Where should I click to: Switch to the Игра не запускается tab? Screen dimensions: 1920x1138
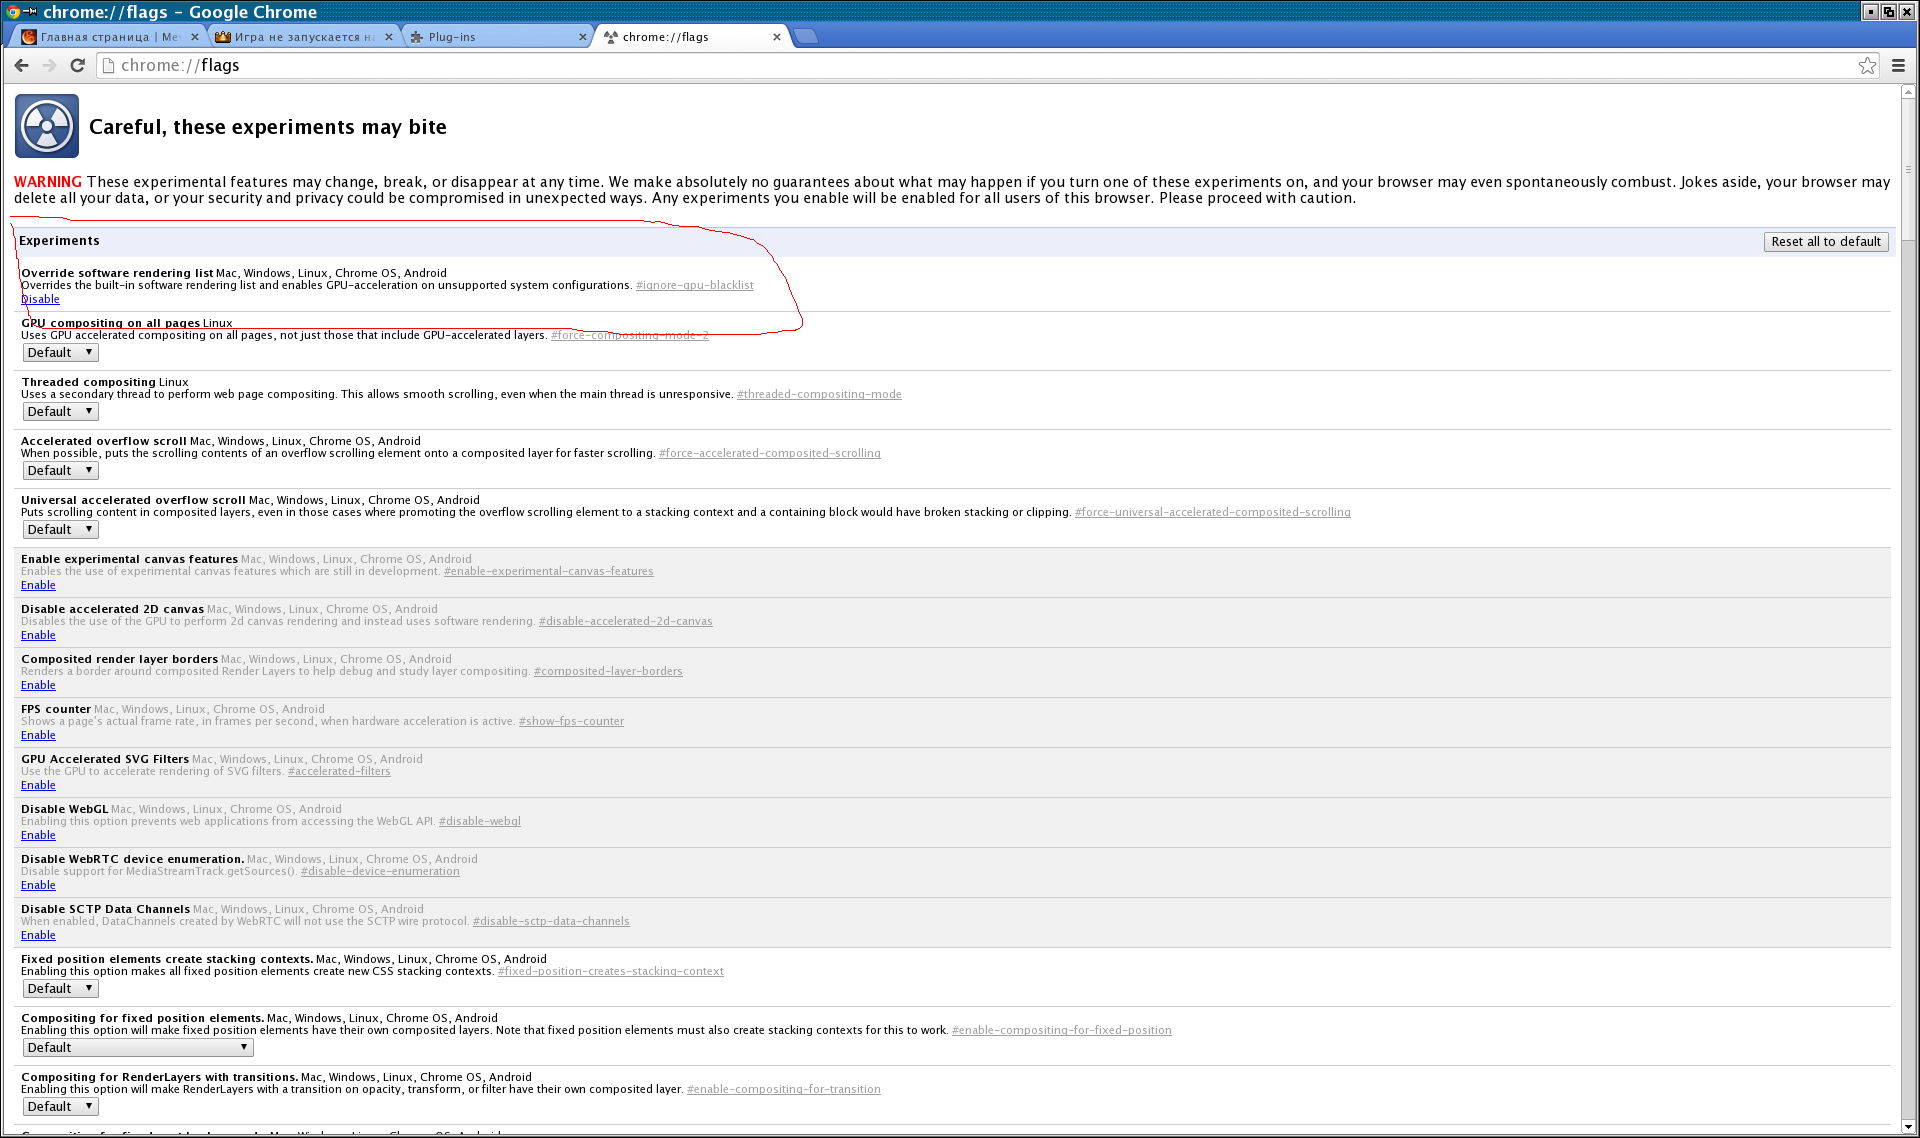pyautogui.click(x=303, y=37)
